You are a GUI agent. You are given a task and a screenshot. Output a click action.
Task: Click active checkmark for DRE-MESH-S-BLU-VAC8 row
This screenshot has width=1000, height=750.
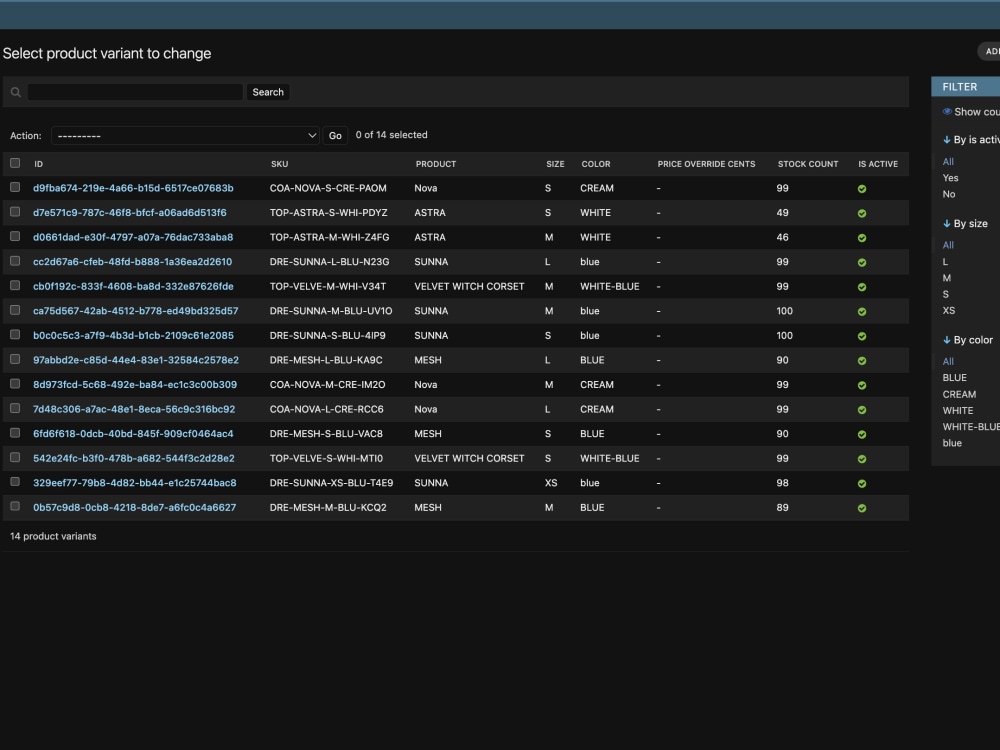pos(862,434)
